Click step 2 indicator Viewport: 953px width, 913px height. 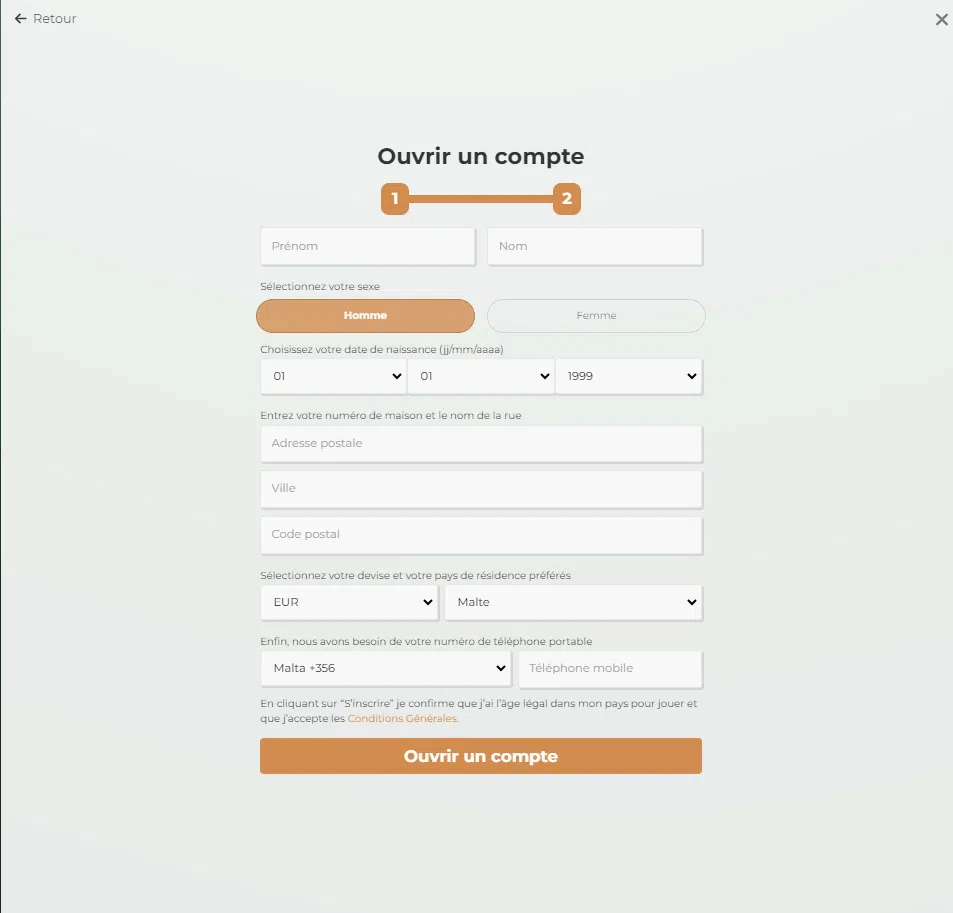click(566, 199)
